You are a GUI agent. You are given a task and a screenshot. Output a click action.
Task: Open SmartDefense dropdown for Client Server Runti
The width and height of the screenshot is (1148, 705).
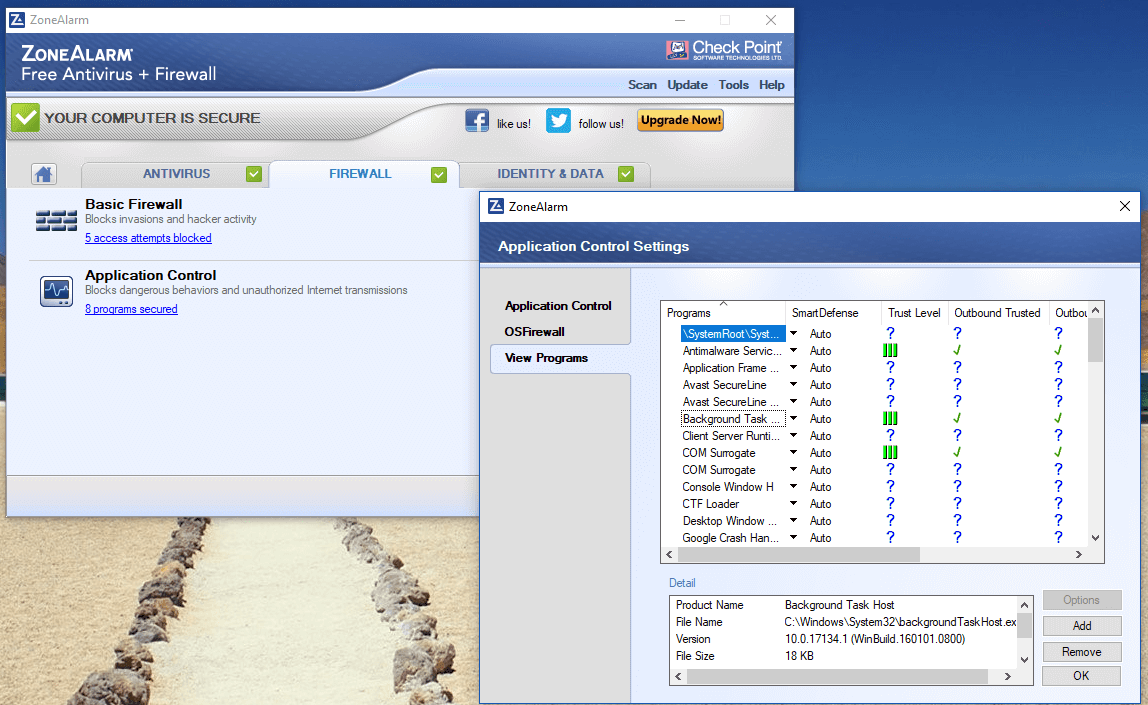point(794,436)
